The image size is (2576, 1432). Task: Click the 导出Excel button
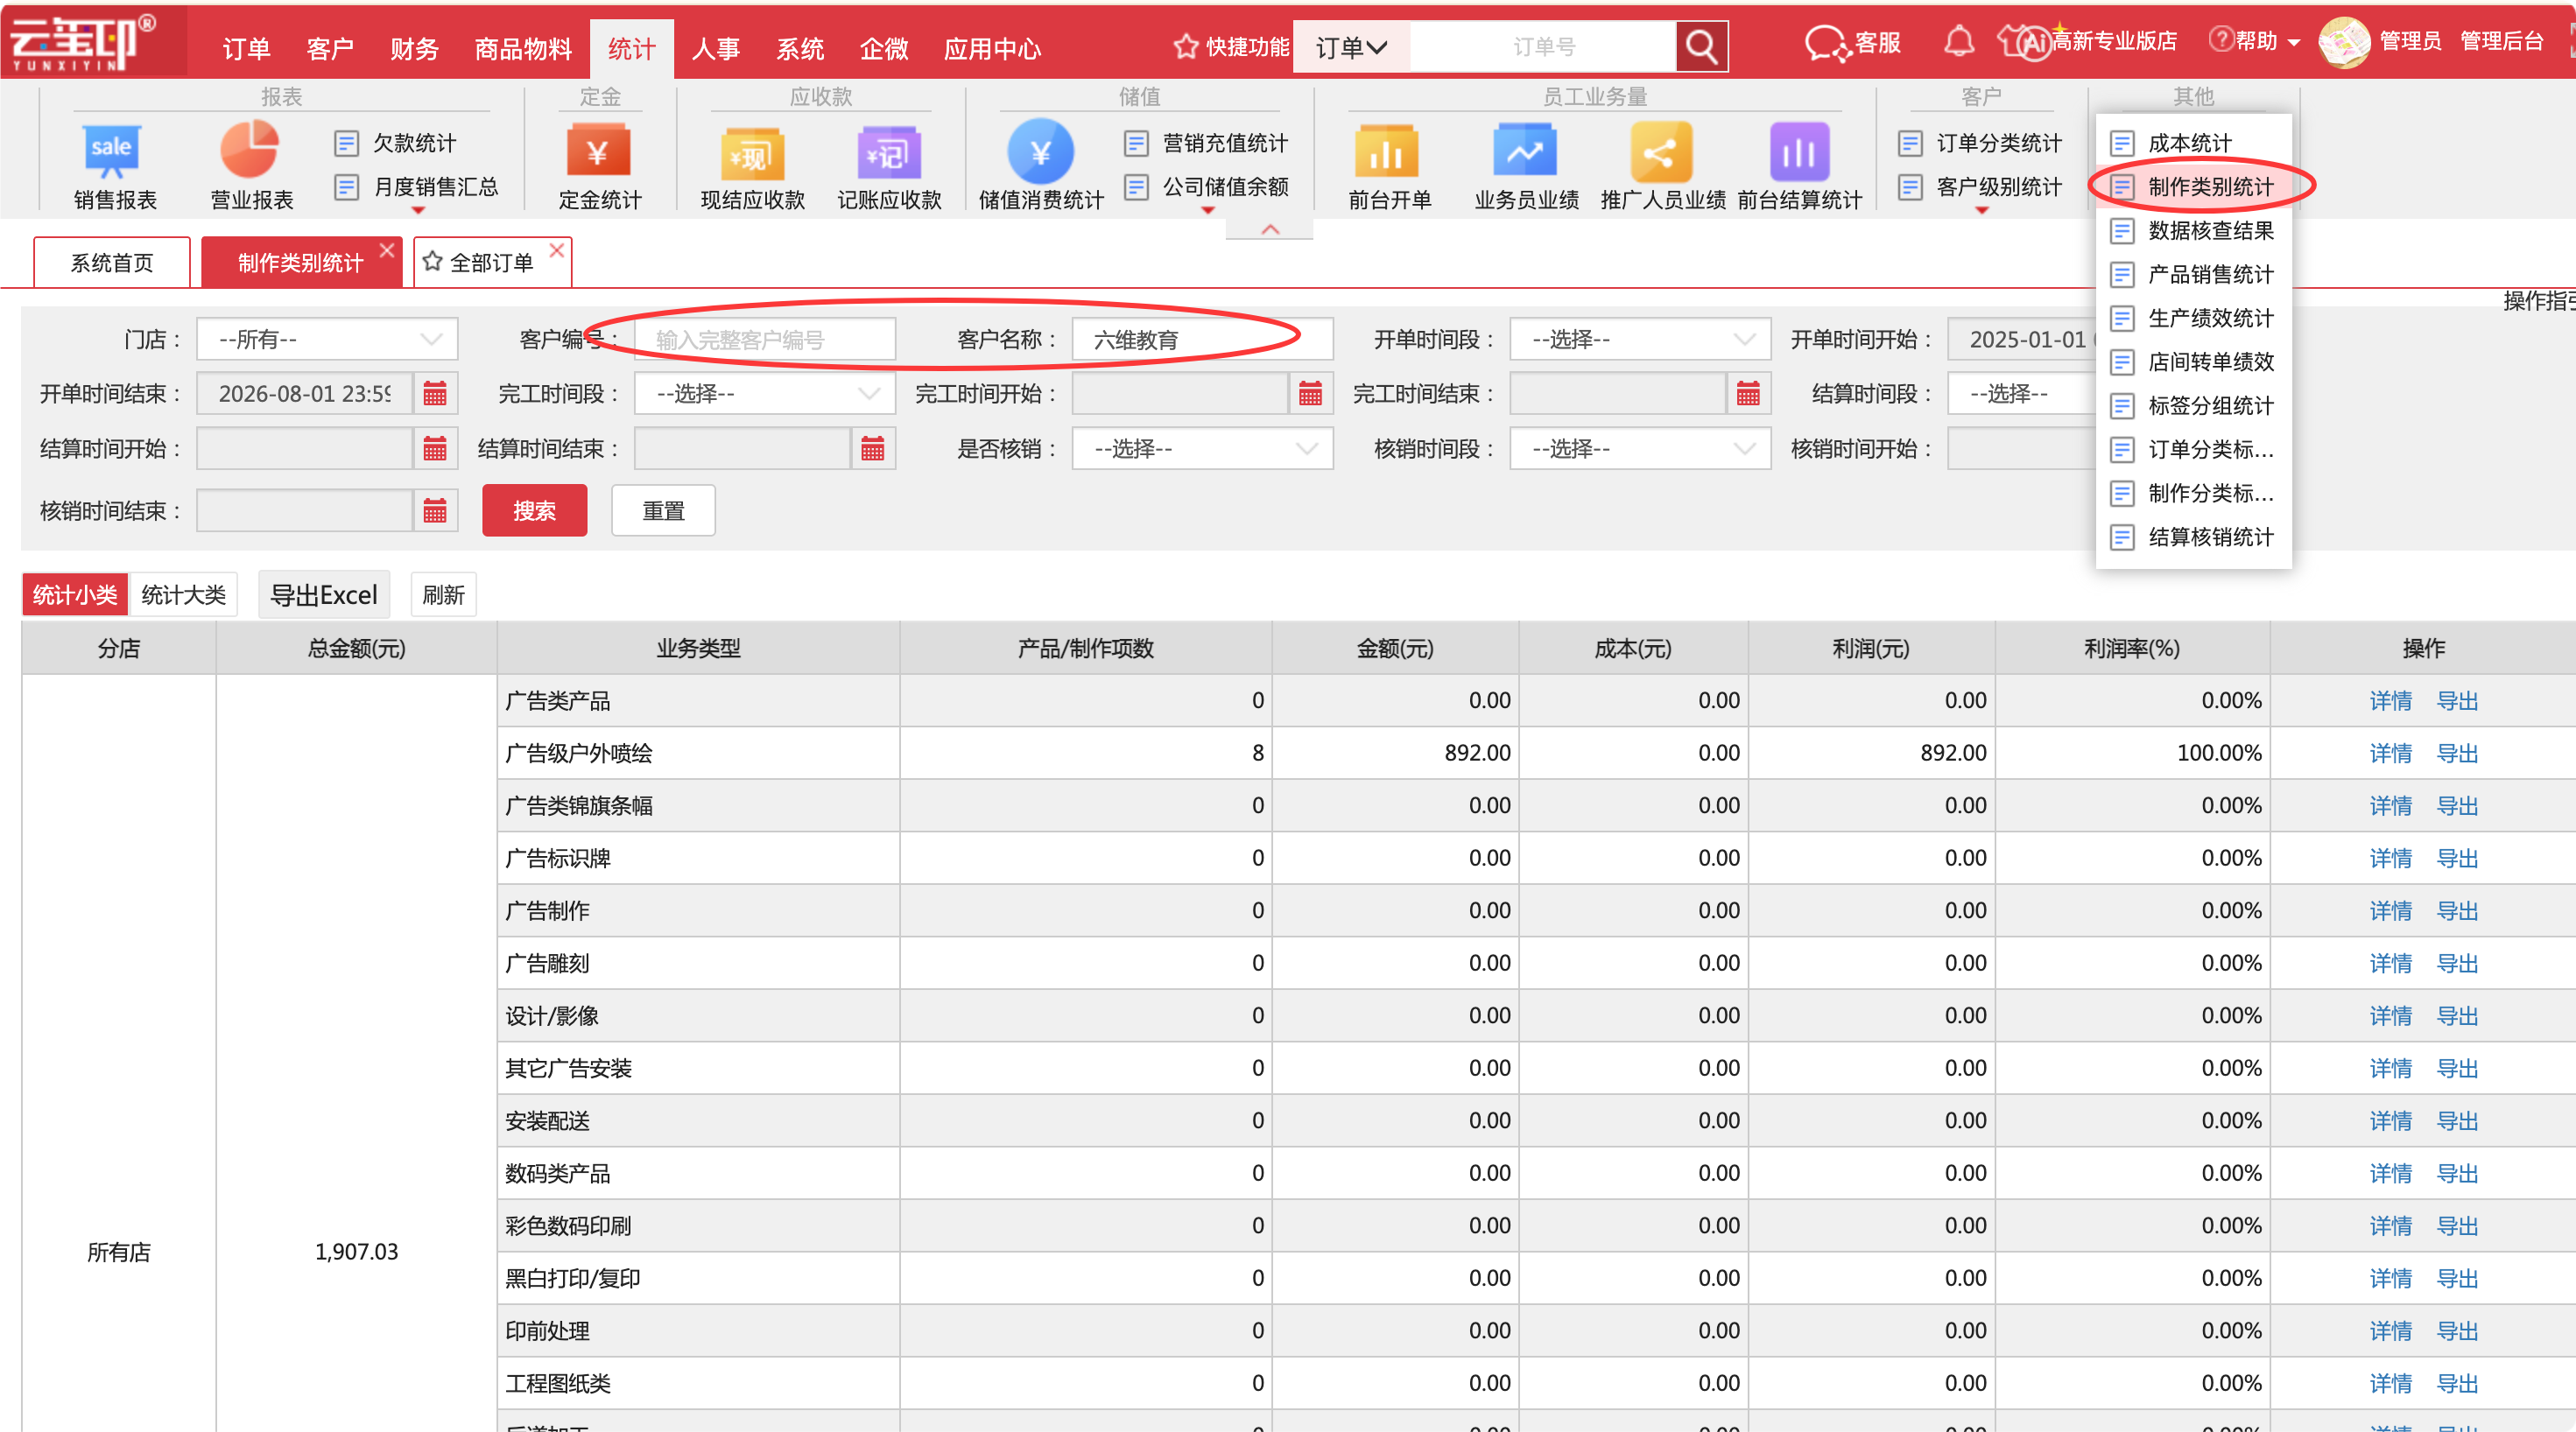pos(324,595)
